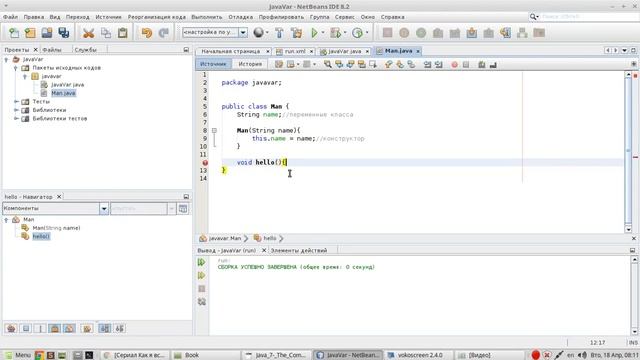The image size is (640, 360).
Task: Open the Реорганизация кода menu
Action: (x=157, y=17)
